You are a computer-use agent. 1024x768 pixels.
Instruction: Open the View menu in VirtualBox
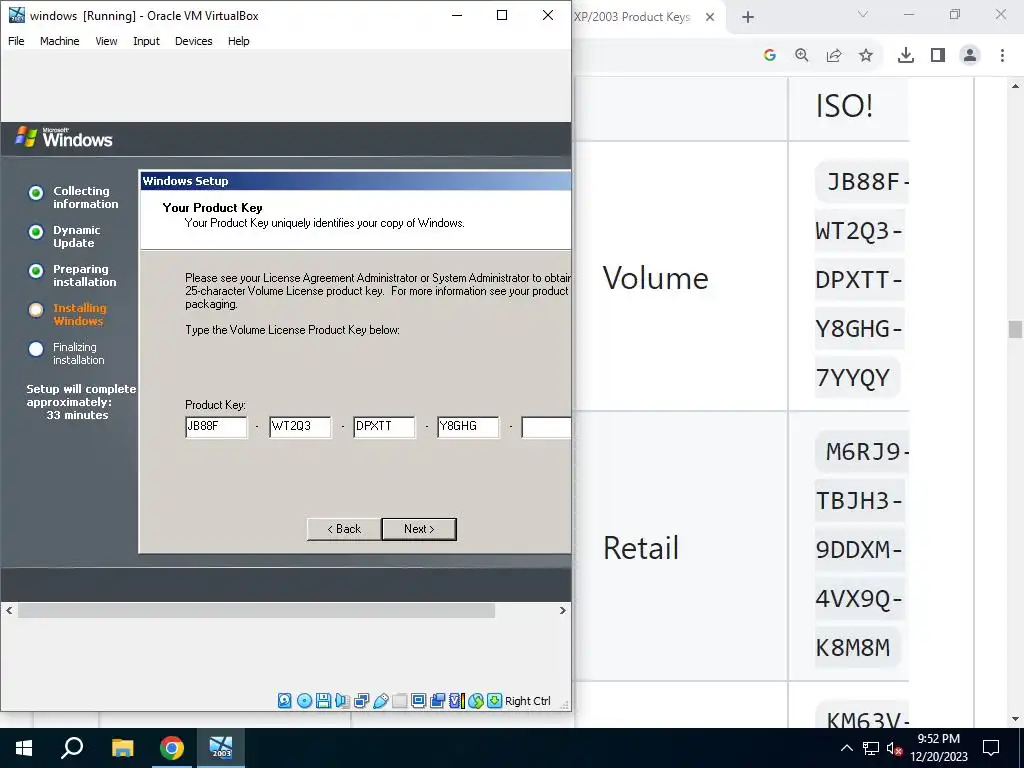(x=106, y=41)
